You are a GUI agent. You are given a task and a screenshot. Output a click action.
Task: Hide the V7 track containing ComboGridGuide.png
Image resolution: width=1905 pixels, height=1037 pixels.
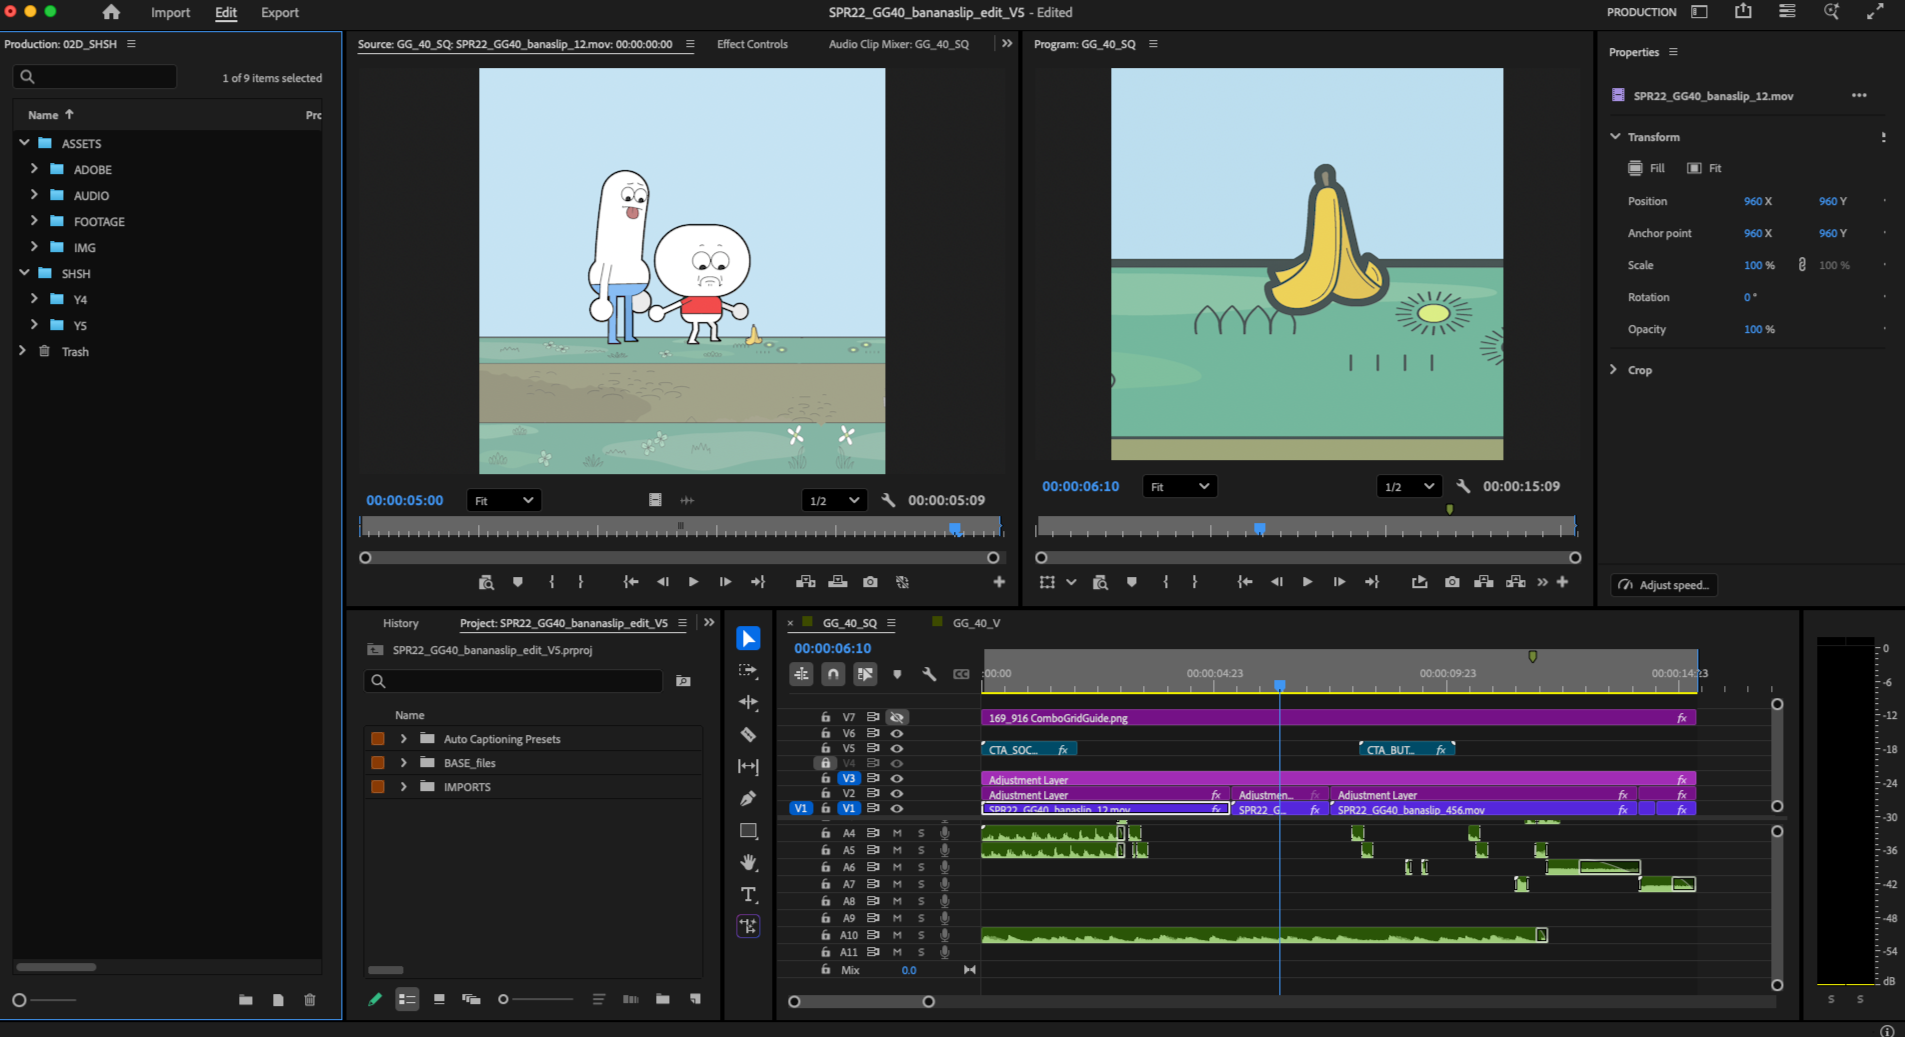click(896, 717)
